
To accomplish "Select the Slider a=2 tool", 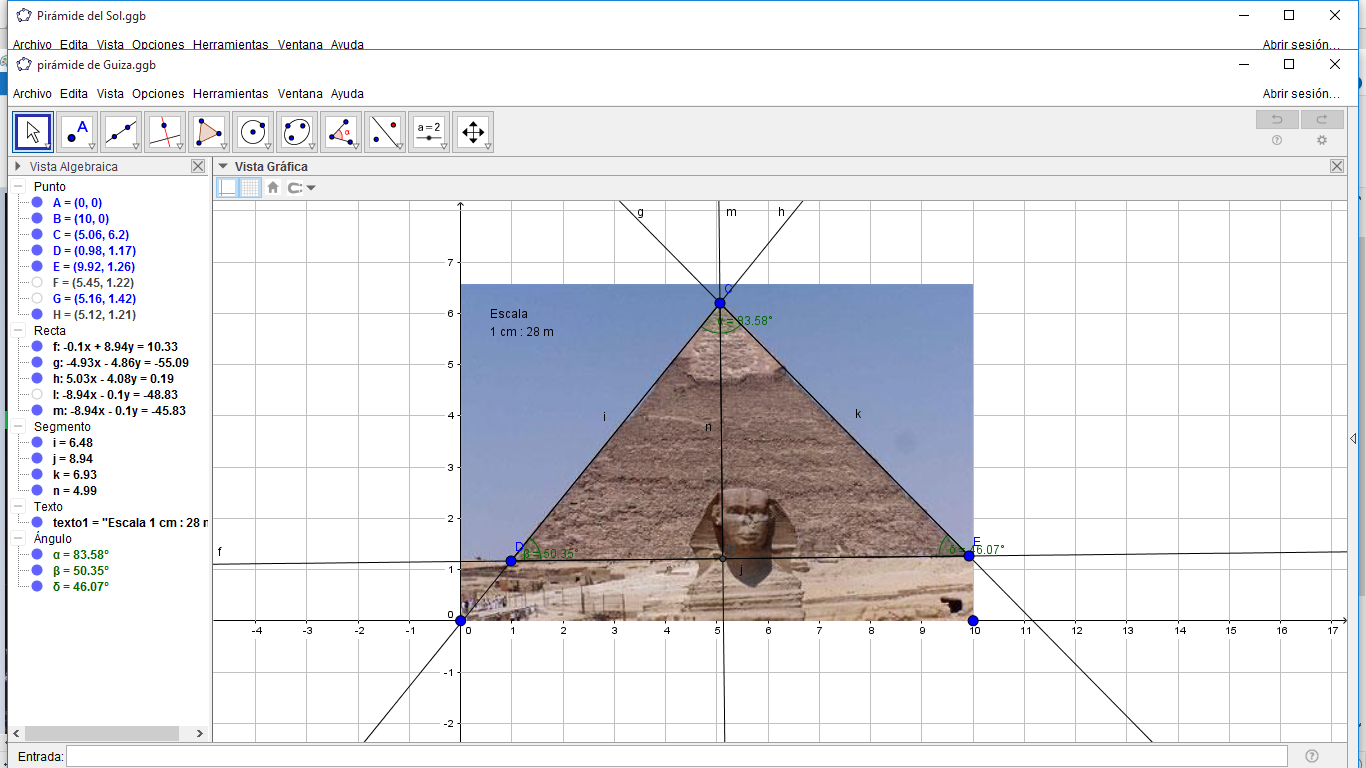I will [429, 131].
